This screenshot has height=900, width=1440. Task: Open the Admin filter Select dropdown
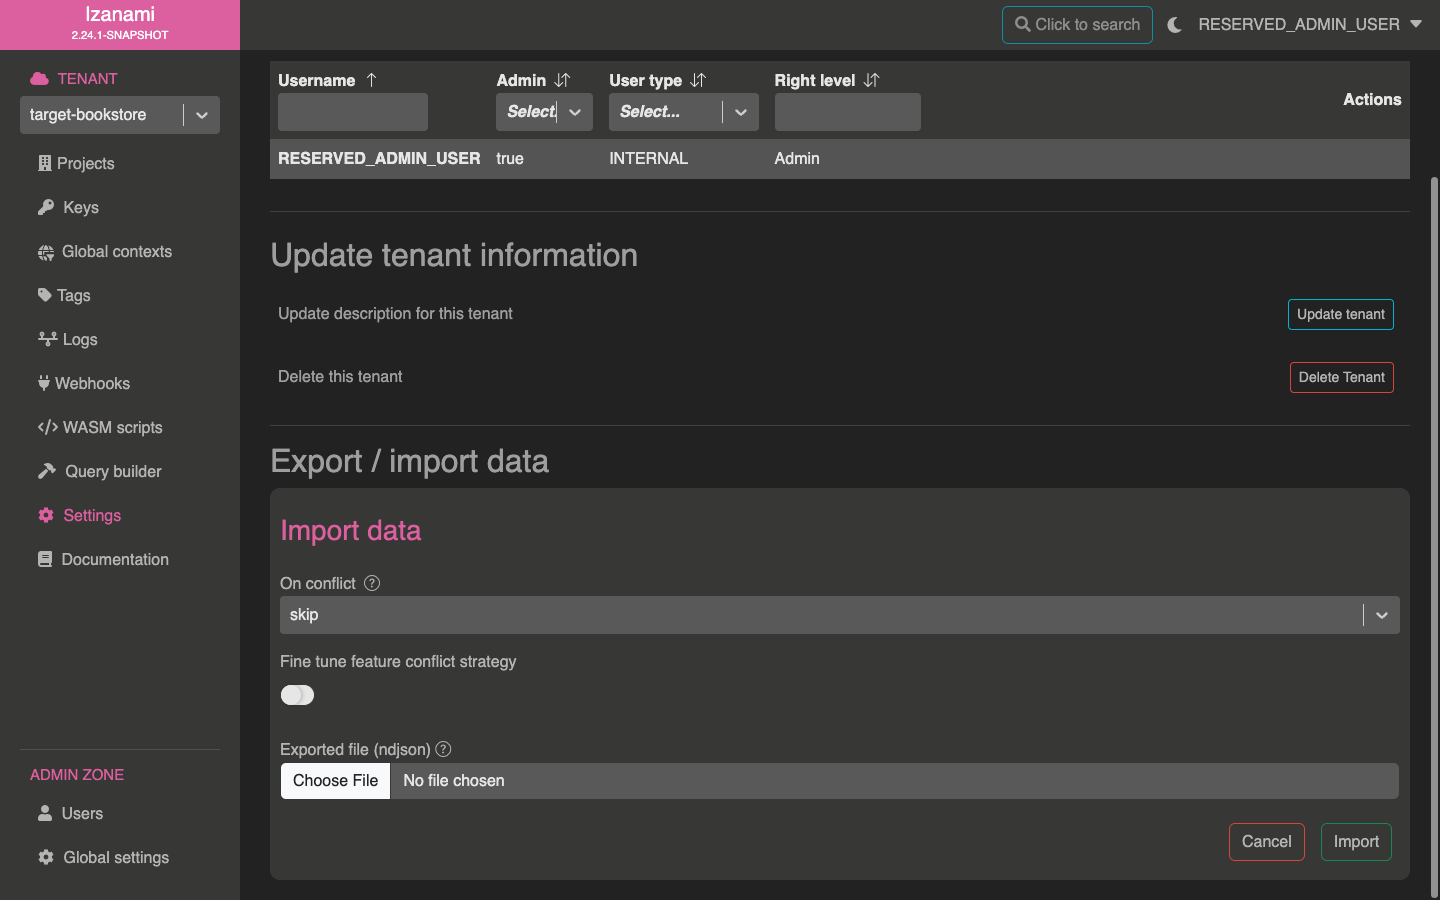coord(544,112)
